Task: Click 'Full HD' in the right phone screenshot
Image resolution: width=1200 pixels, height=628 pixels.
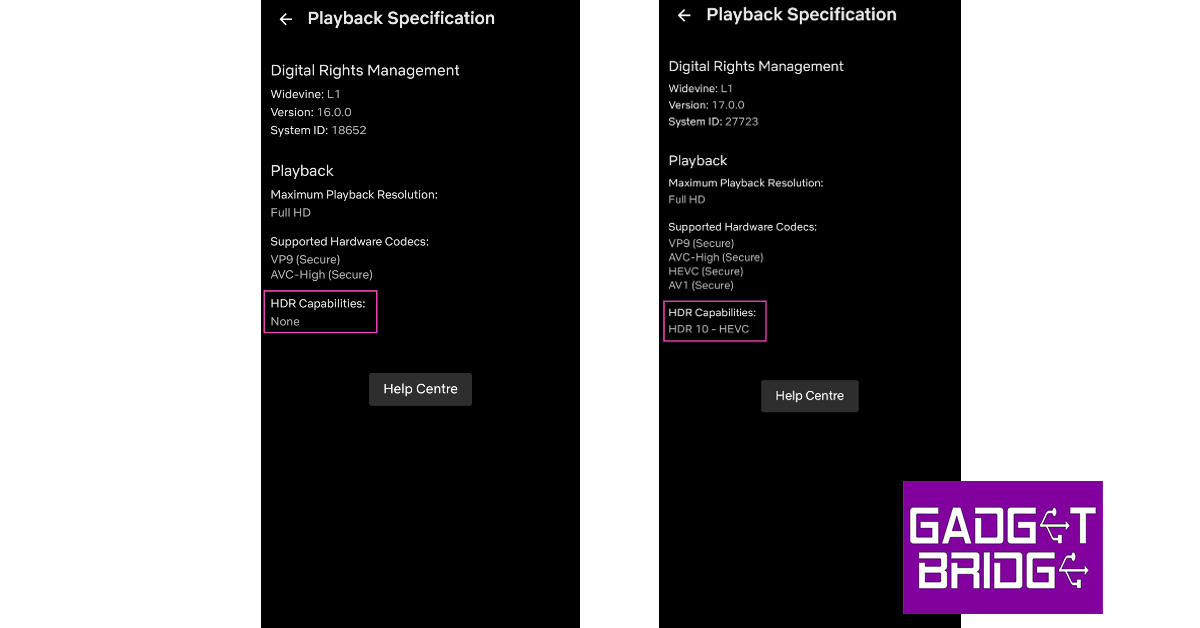Action: pyautogui.click(x=688, y=199)
